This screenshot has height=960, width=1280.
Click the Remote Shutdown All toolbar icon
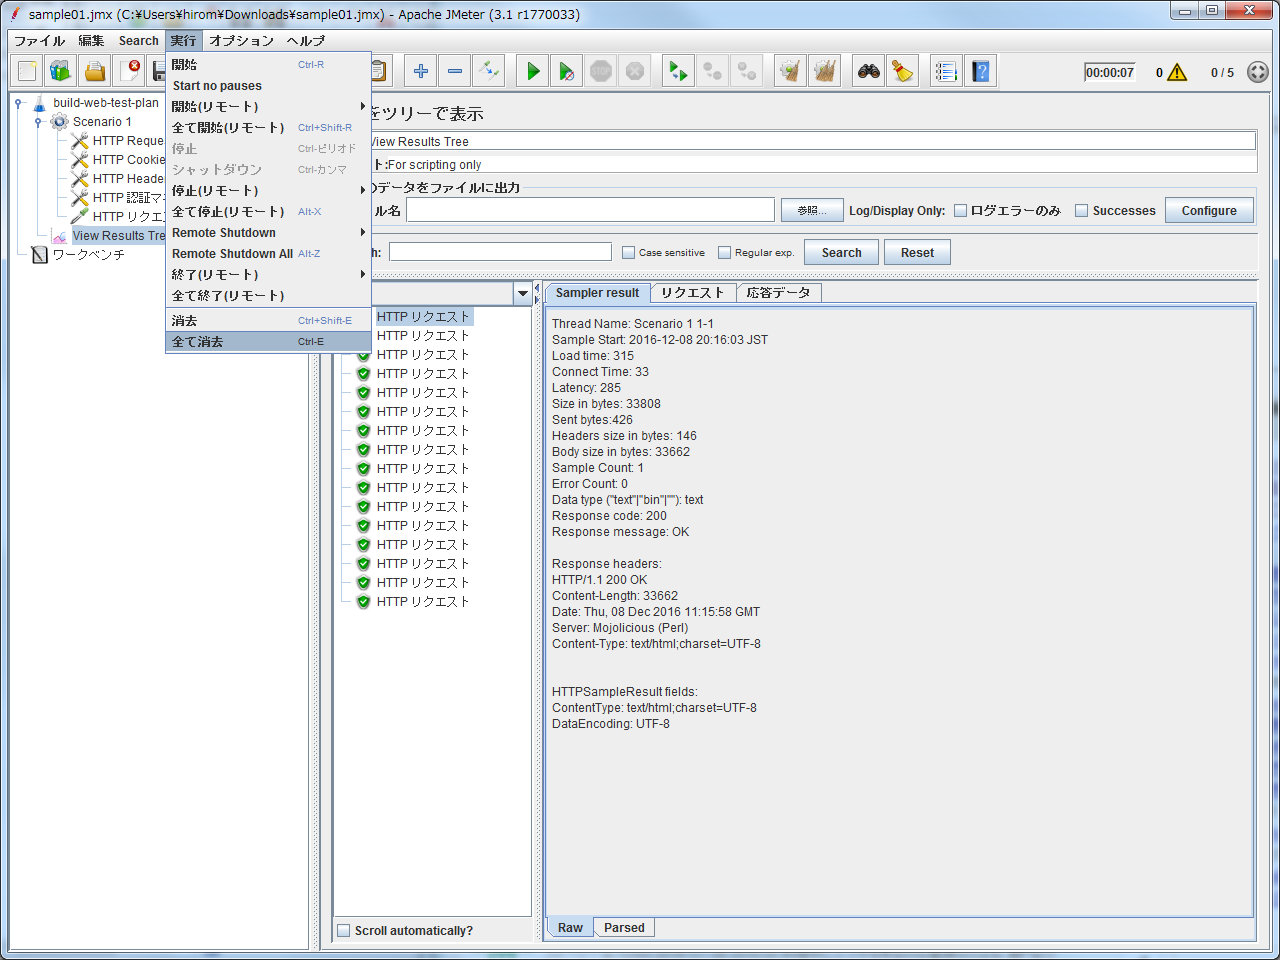747,71
